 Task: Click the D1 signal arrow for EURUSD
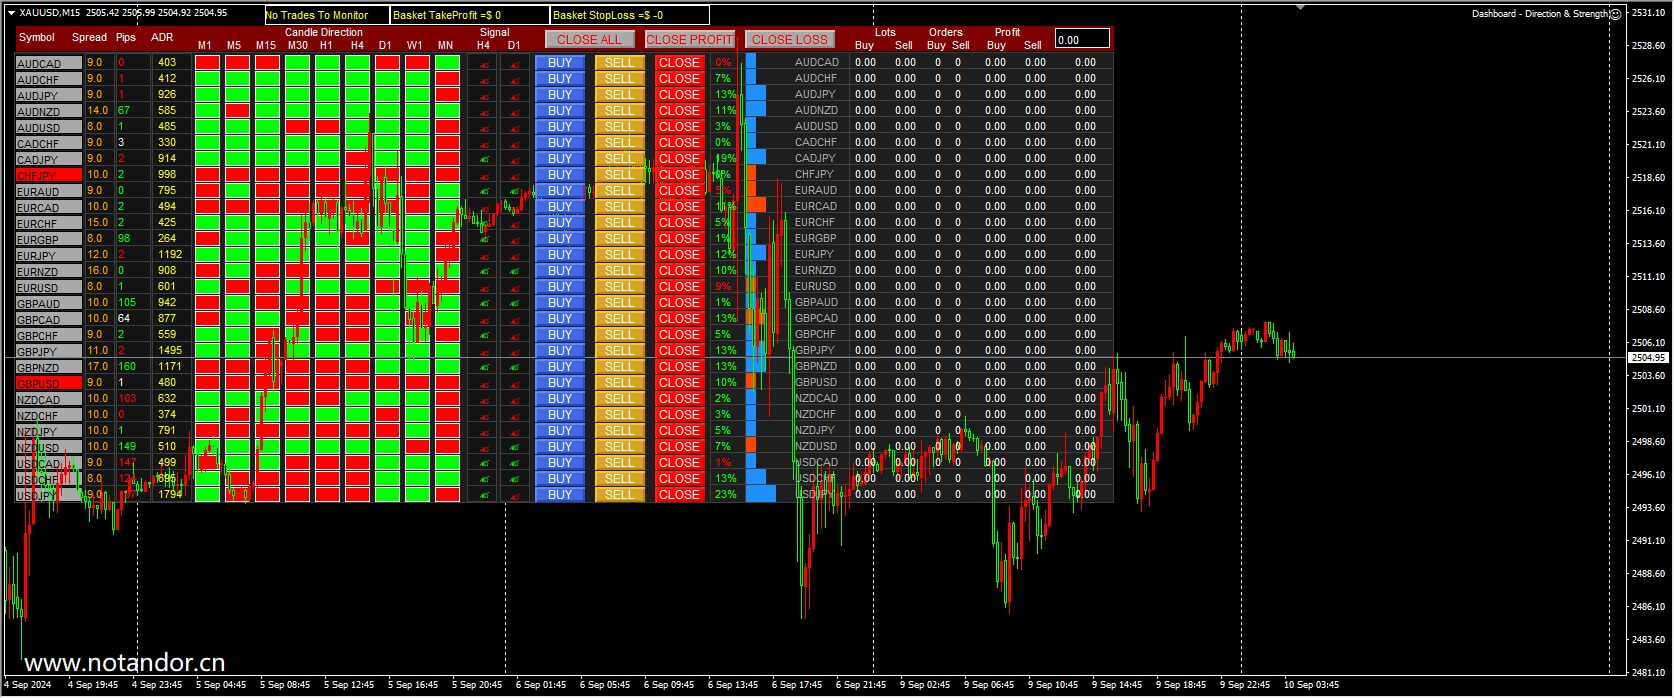pos(514,287)
